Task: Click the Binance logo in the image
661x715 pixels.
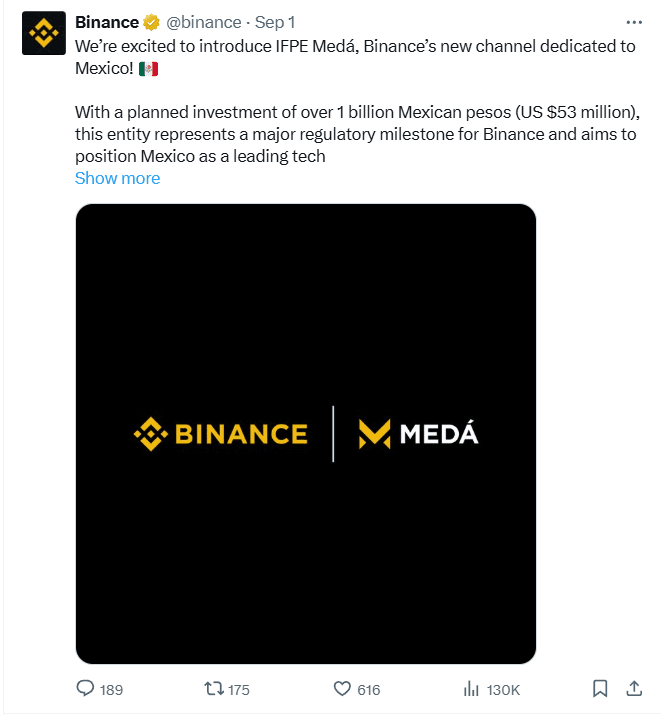Action: point(221,434)
